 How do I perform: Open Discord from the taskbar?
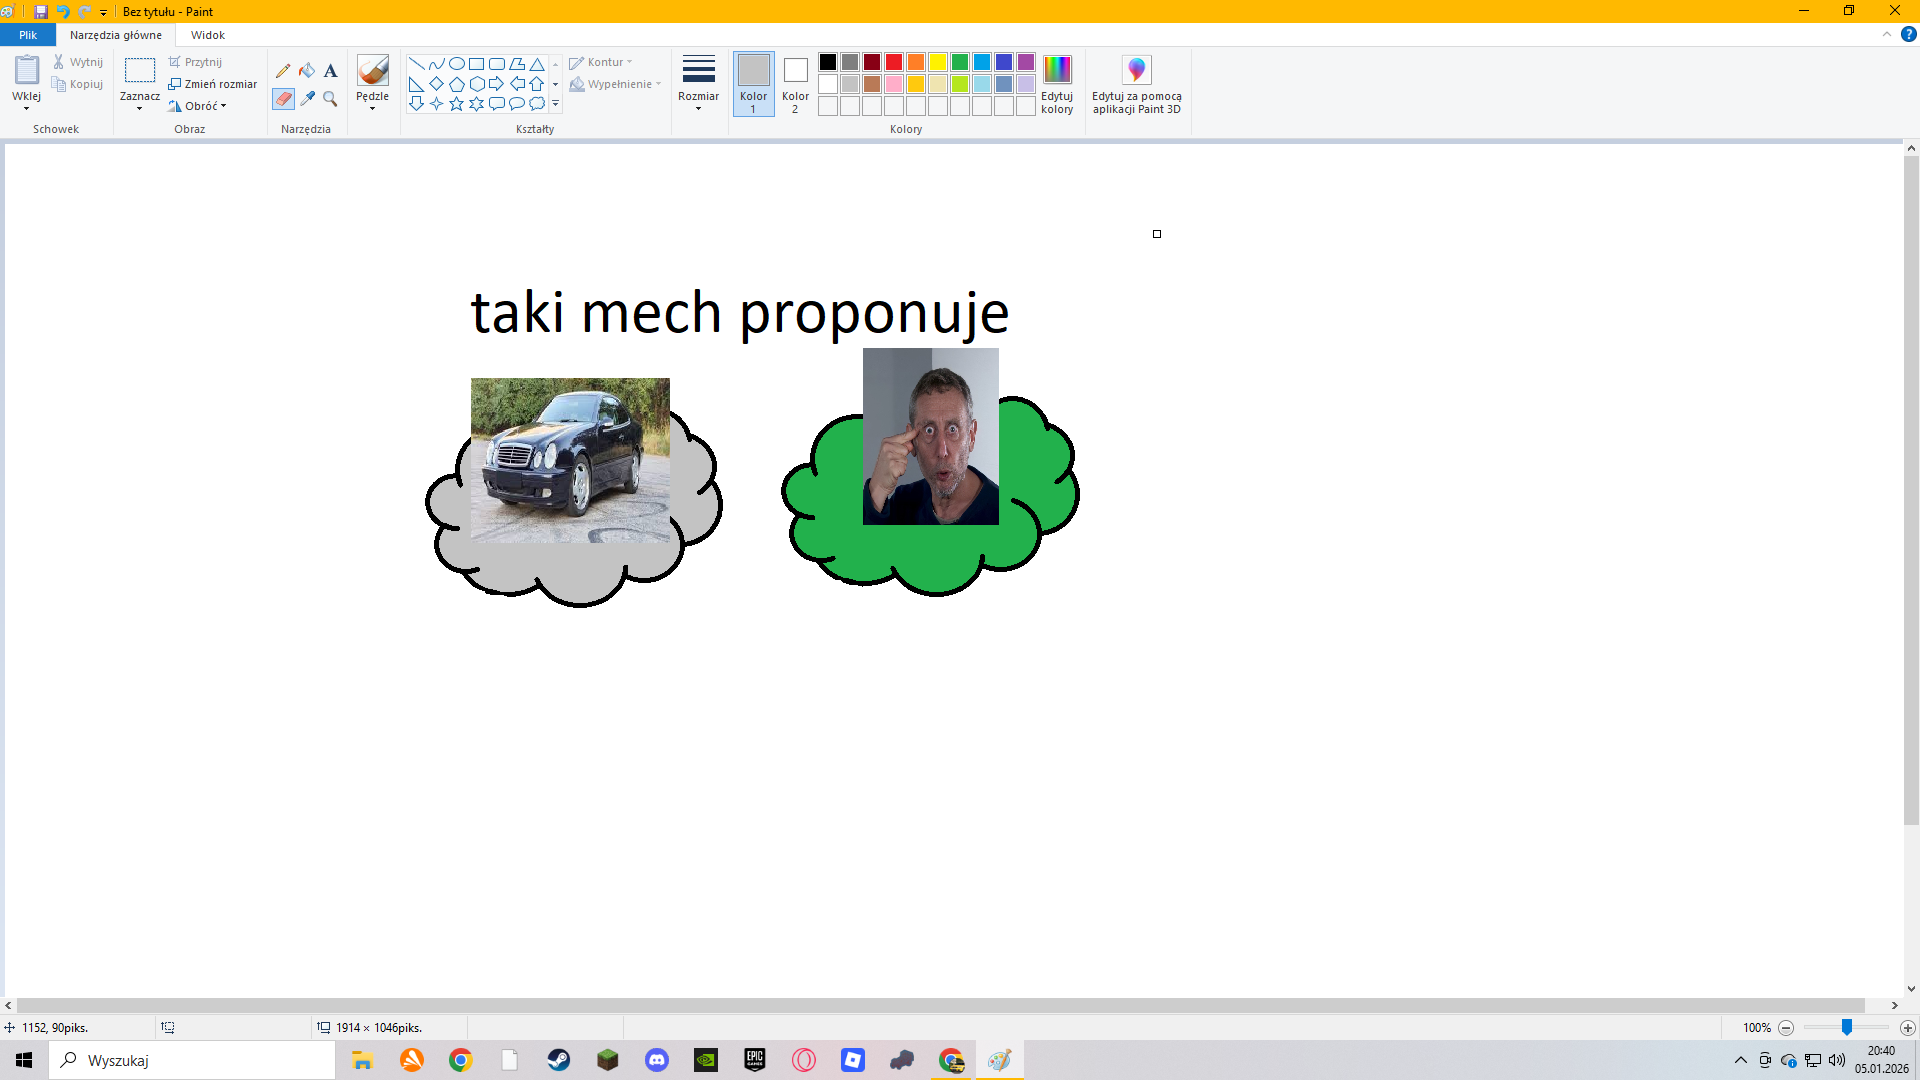click(657, 1060)
